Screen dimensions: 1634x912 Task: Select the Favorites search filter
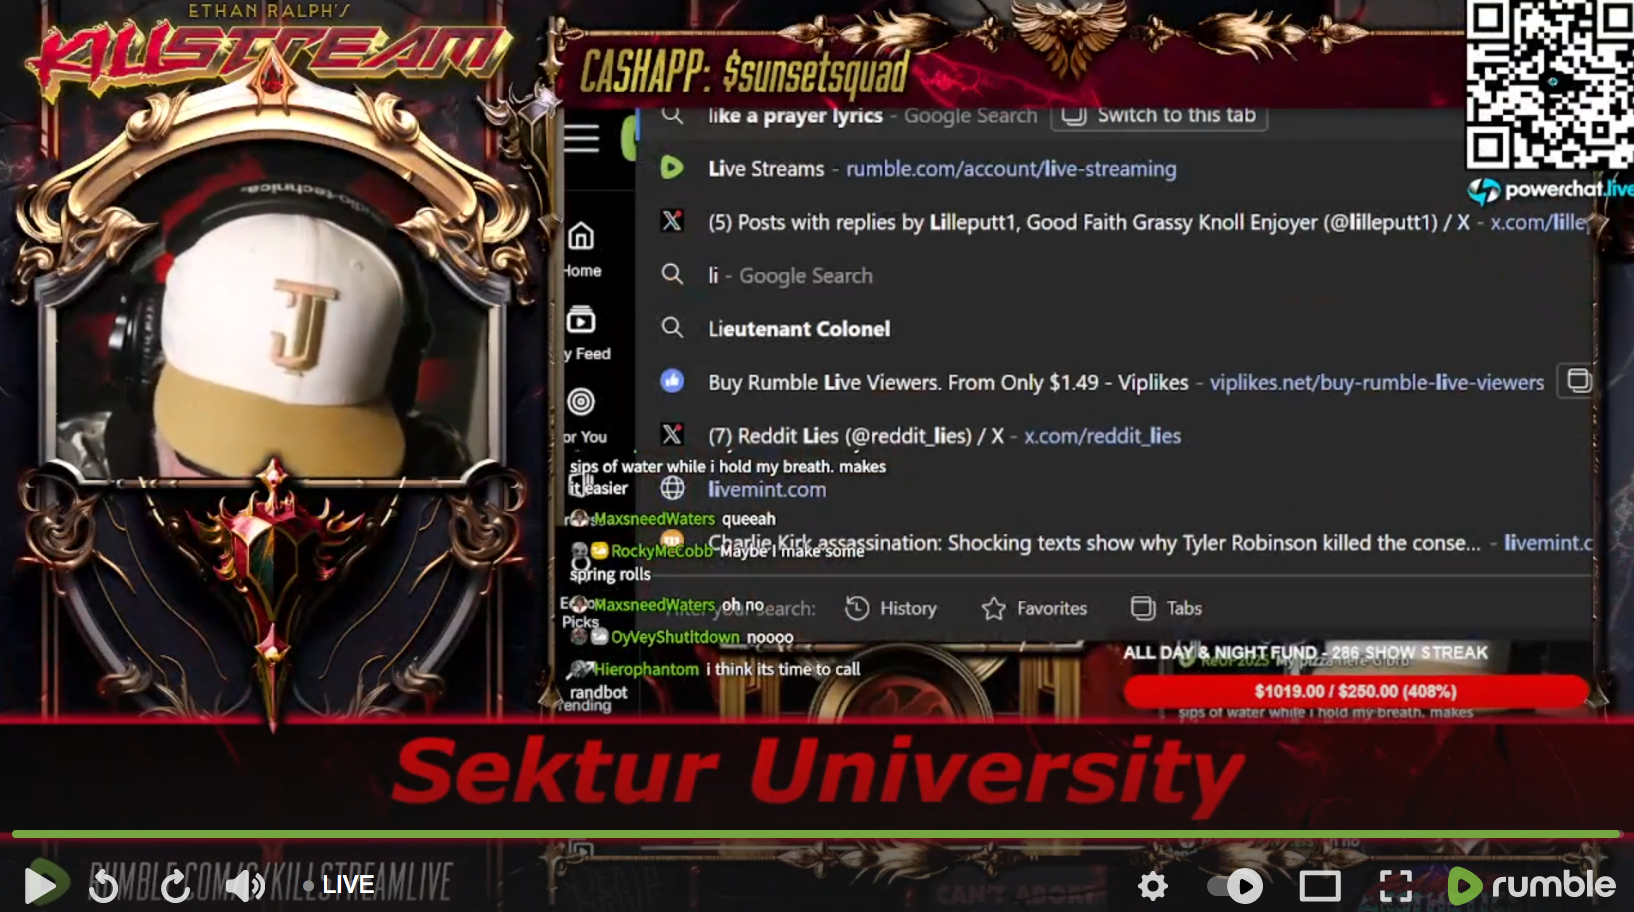[x=1034, y=608]
